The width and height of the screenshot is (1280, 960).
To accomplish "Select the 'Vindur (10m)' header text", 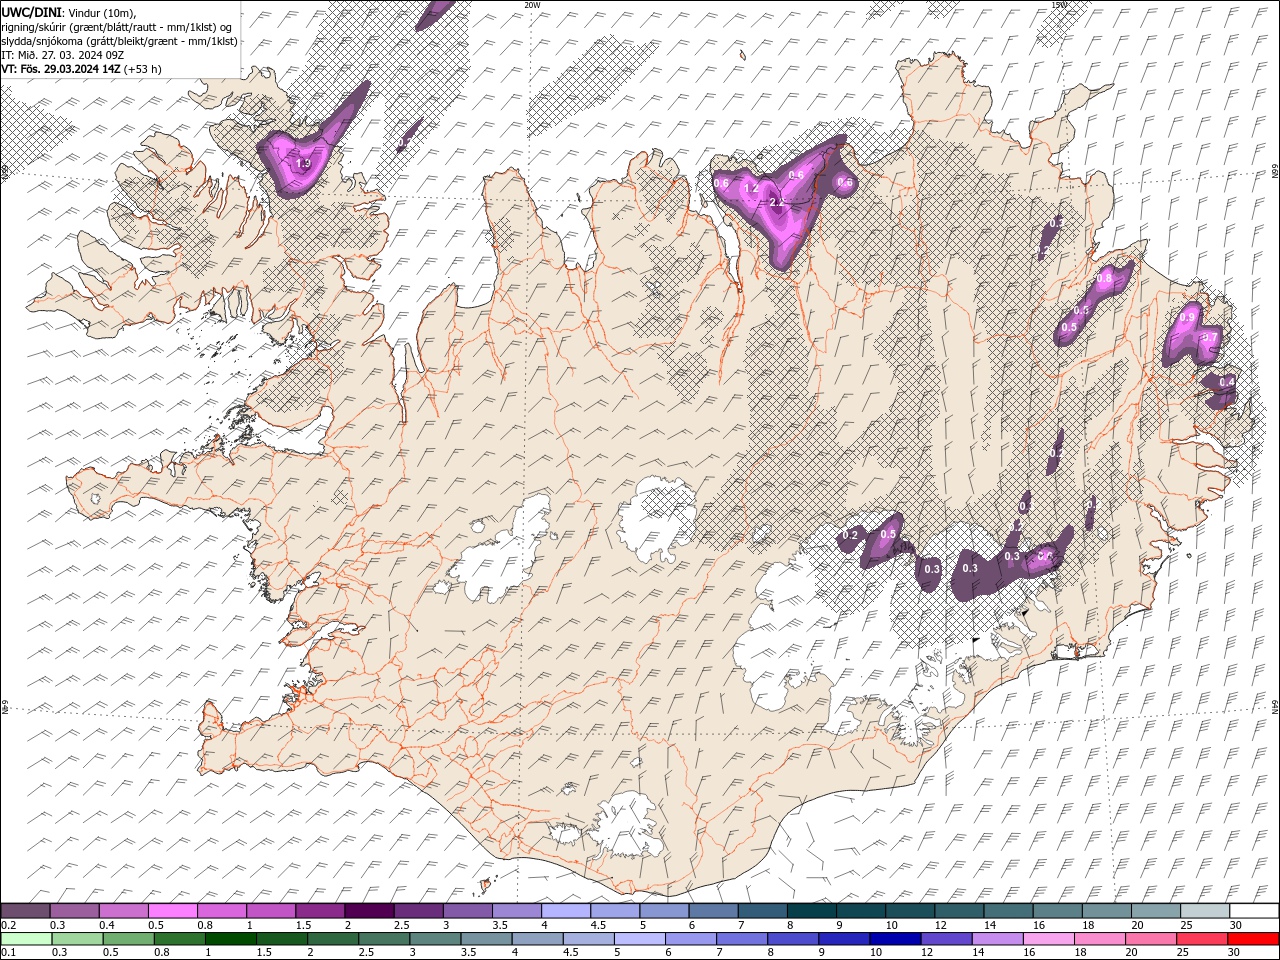I will [x=103, y=12].
